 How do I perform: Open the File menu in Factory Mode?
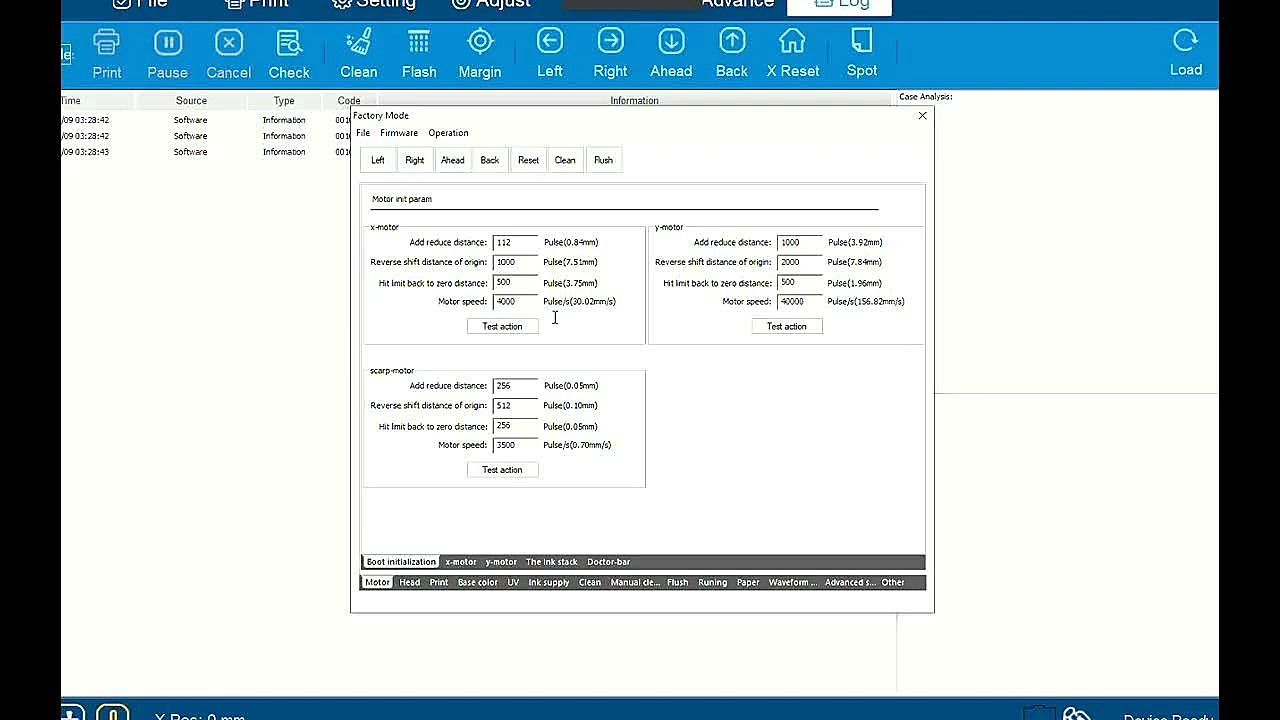(x=363, y=133)
